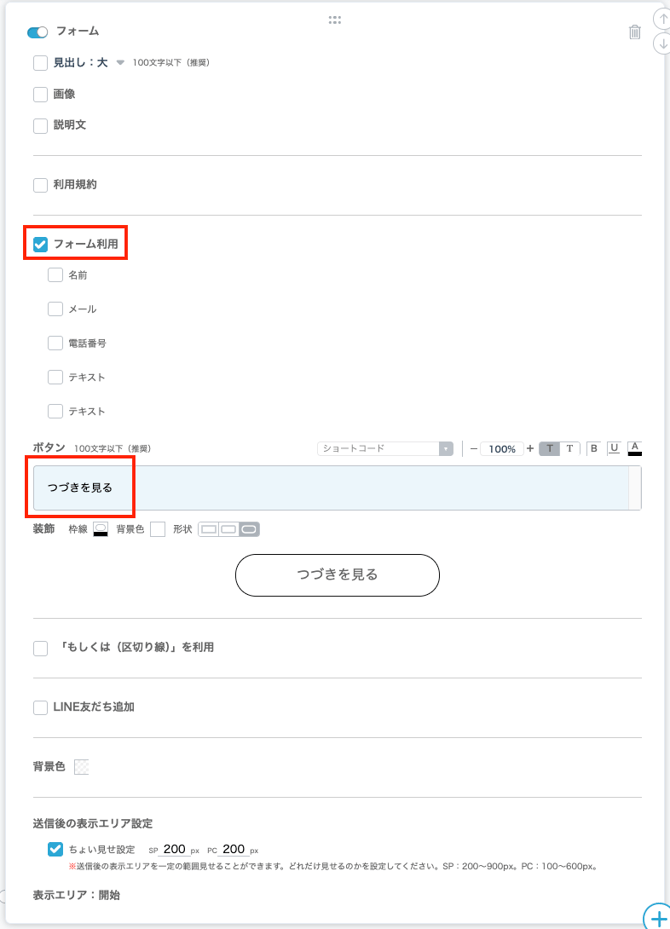Add new block with plus icon
Viewport: 670px width, 929px height.
(x=658, y=917)
